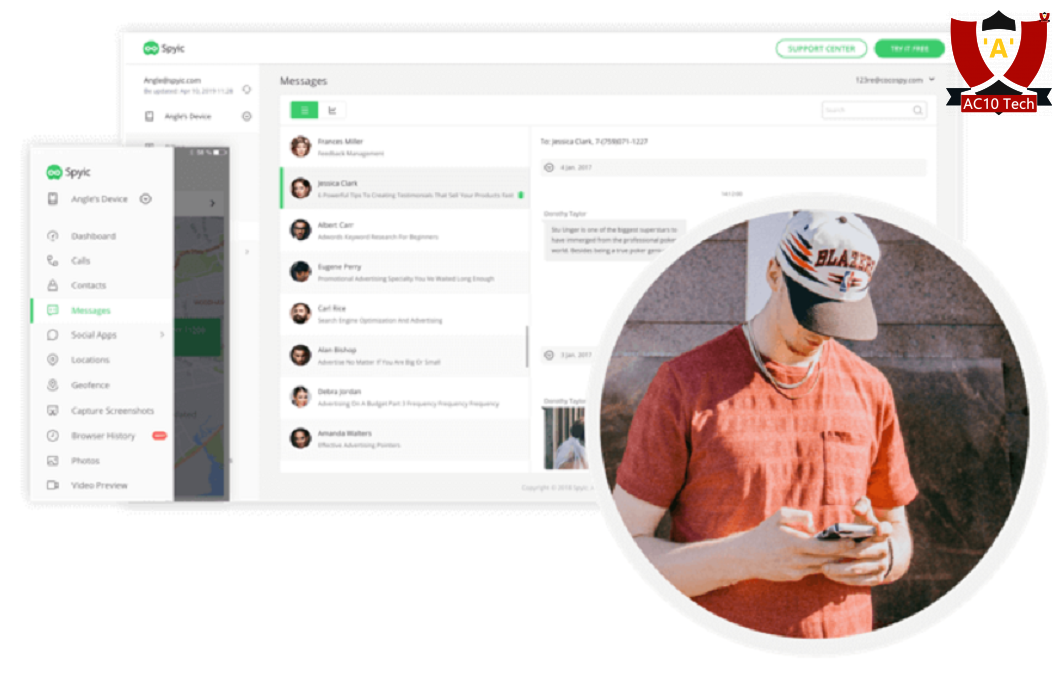Select Messages in the mobile sidebar menu

90,311
